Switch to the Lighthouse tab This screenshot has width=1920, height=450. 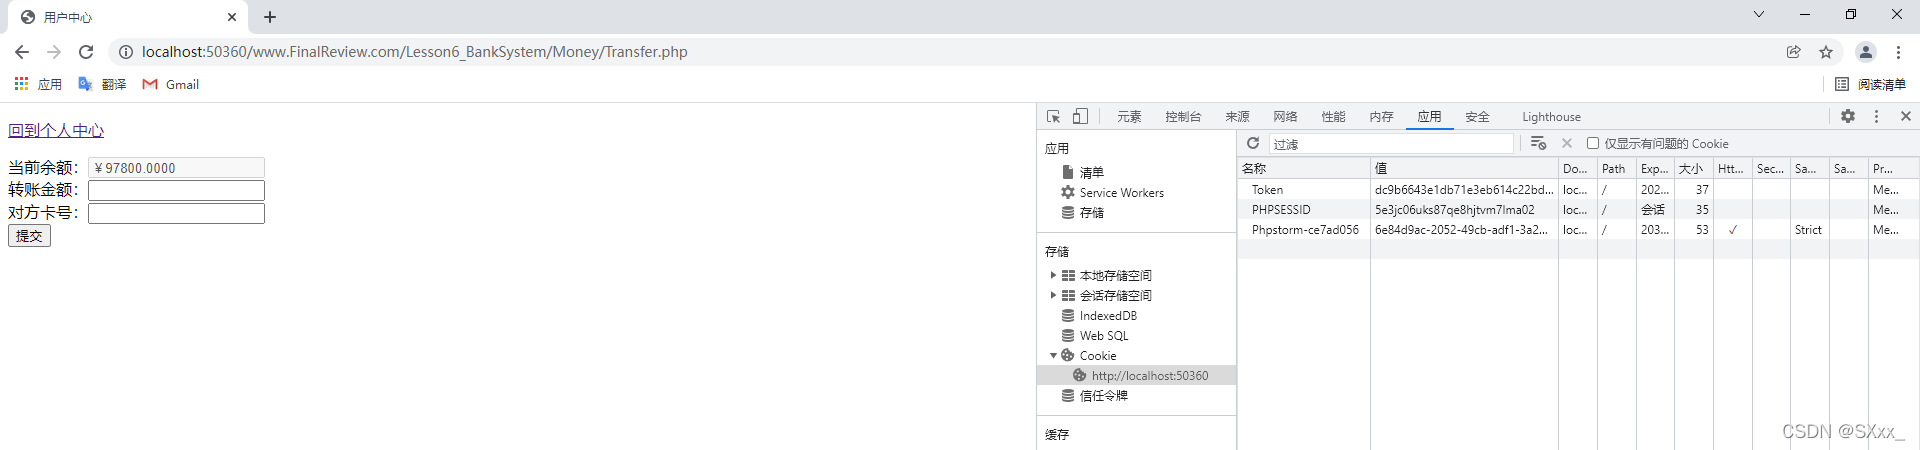point(1551,117)
